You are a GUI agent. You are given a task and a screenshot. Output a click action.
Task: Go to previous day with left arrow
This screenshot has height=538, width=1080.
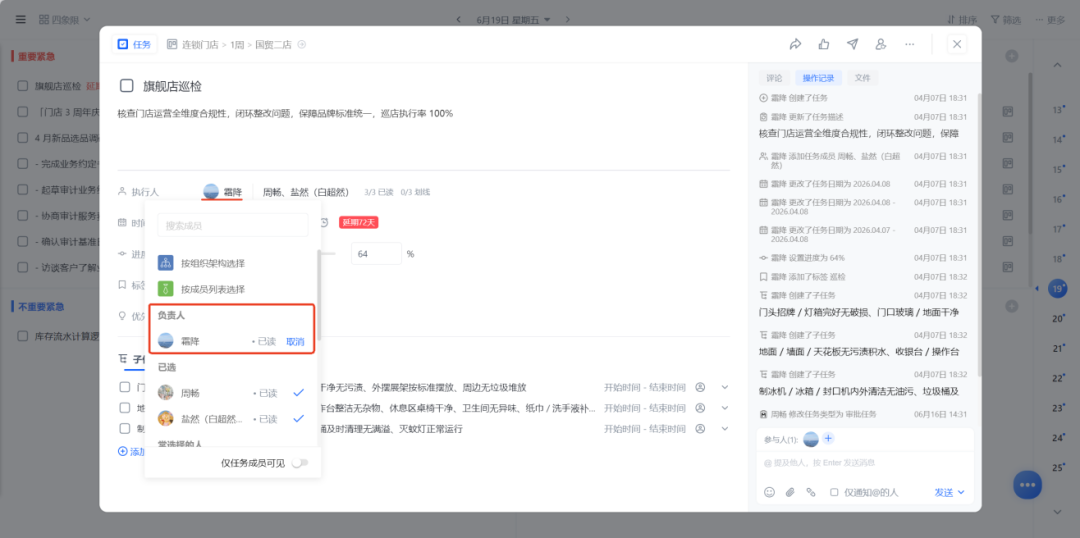pyautogui.click(x=459, y=19)
